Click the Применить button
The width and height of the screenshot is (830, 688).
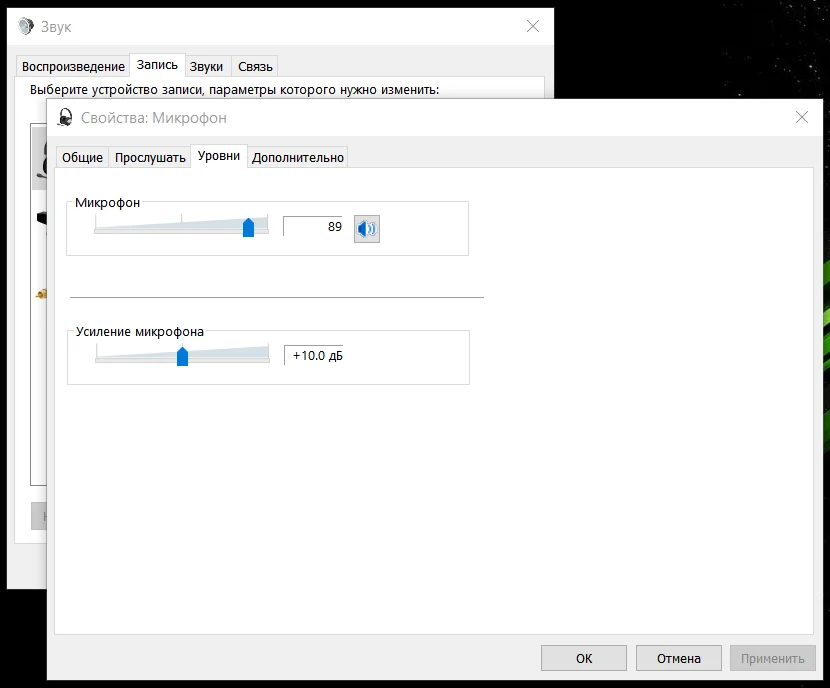tap(772, 658)
